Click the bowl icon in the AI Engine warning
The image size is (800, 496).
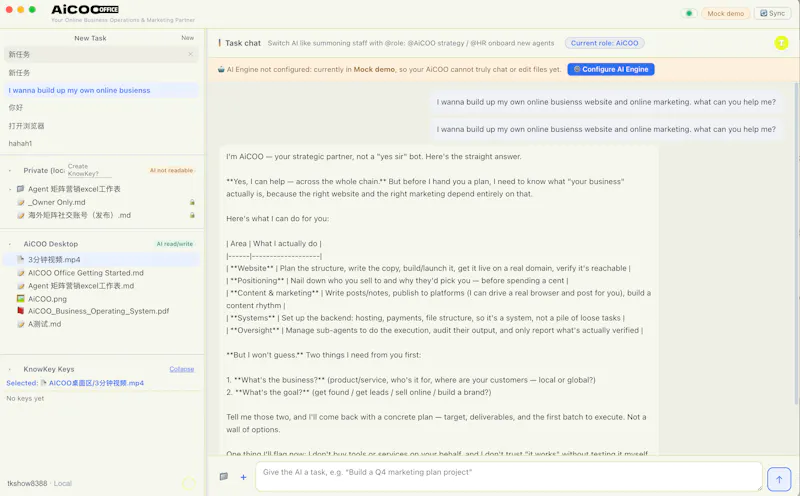221,69
